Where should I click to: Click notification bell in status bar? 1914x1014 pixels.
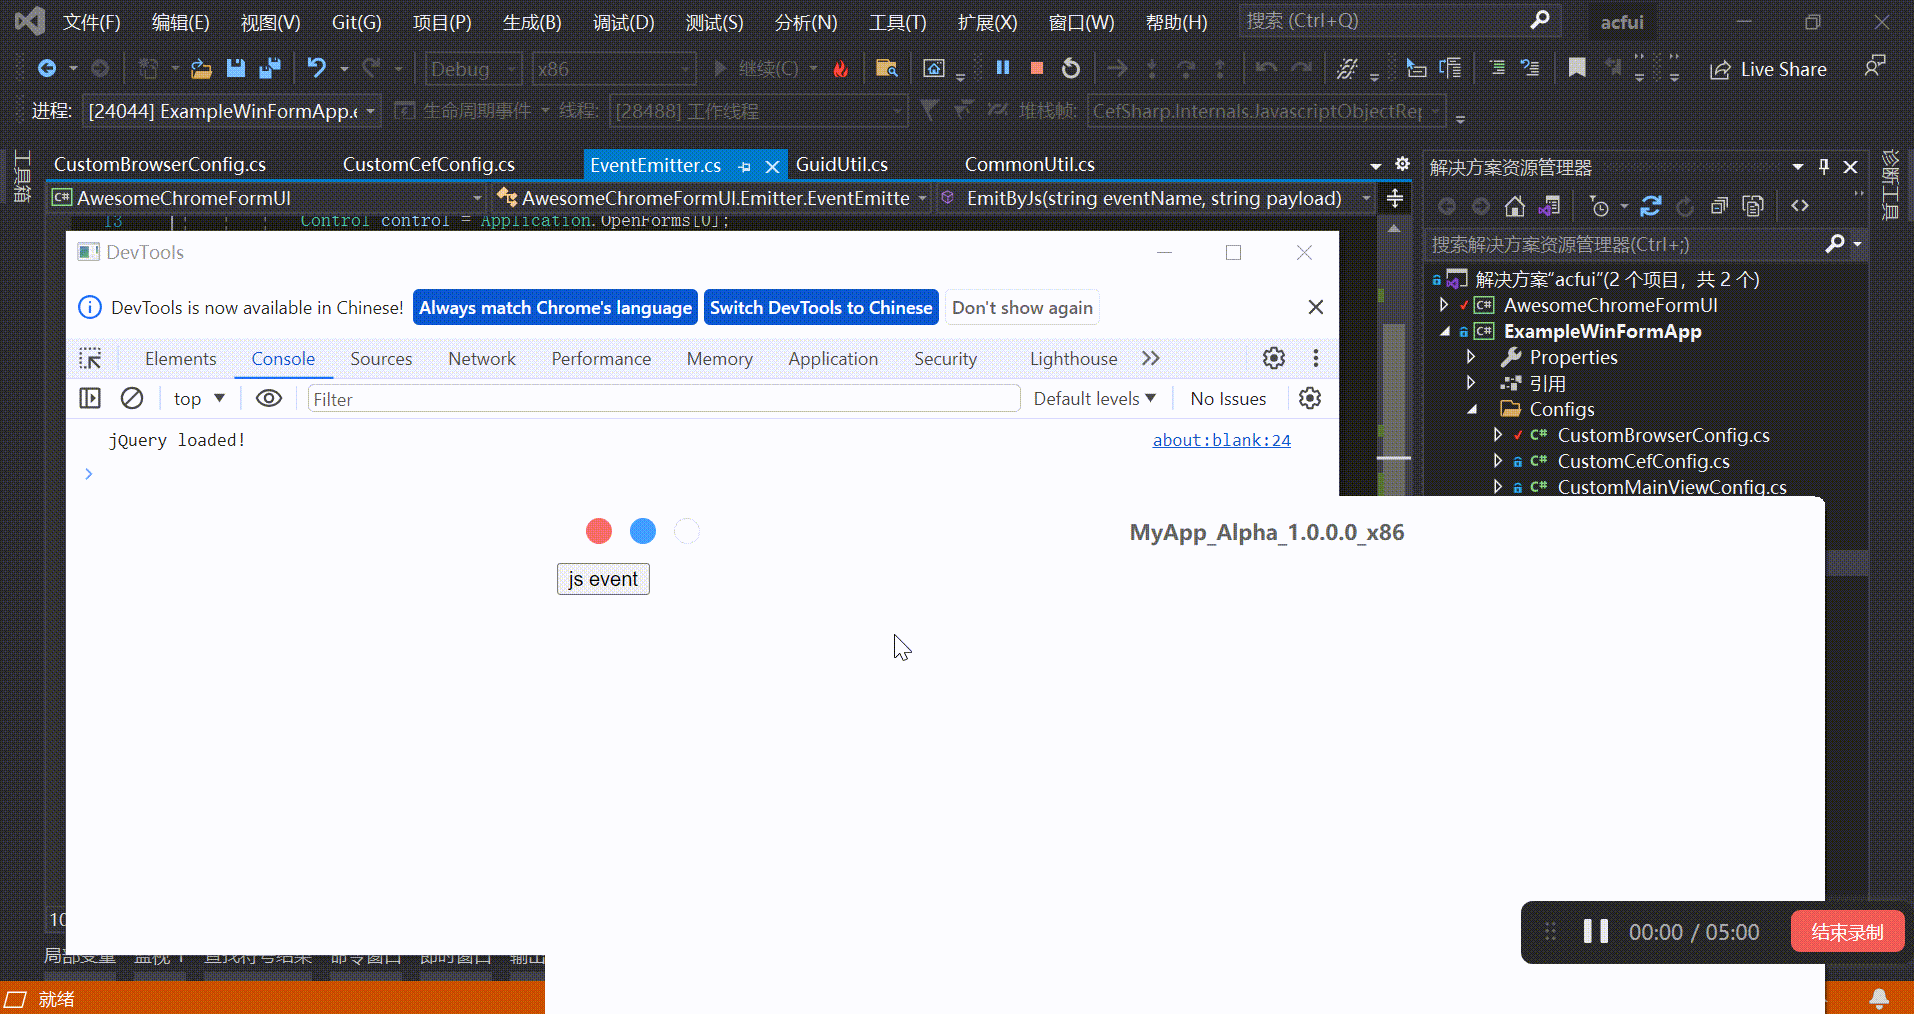point(1879,998)
